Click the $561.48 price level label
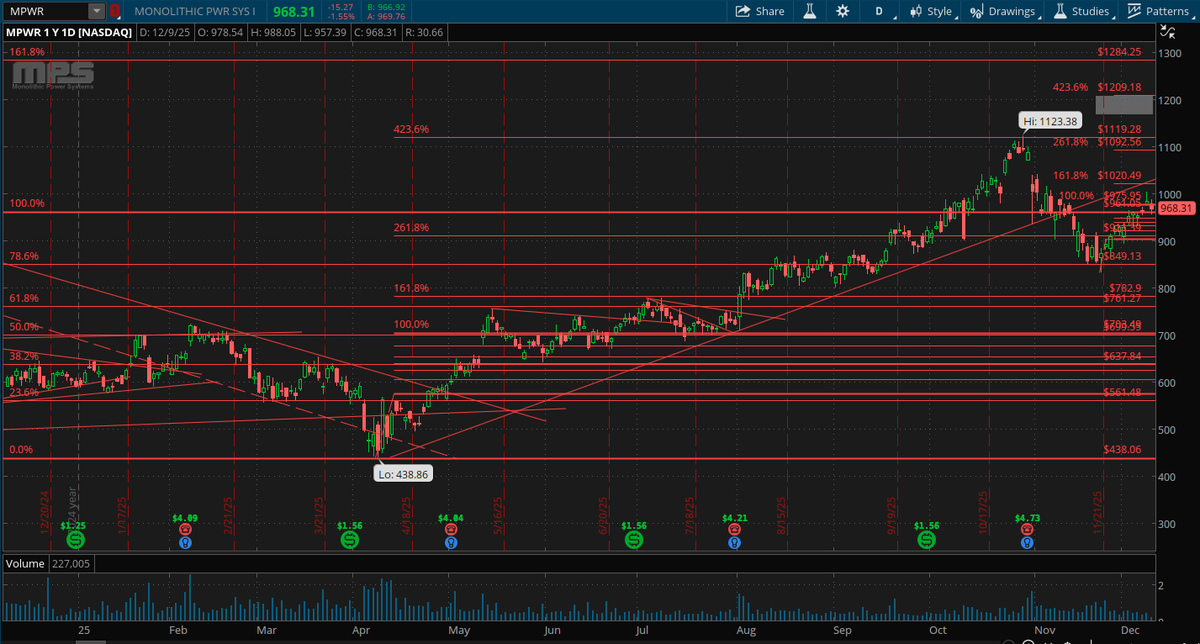The width and height of the screenshot is (1200, 644). (1122, 392)
